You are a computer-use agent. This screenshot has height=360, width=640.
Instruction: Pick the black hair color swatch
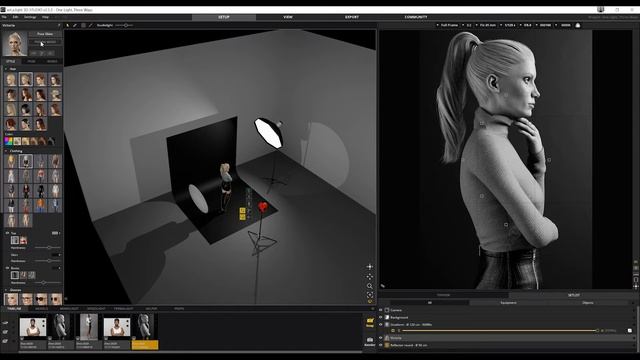(51, 141)
